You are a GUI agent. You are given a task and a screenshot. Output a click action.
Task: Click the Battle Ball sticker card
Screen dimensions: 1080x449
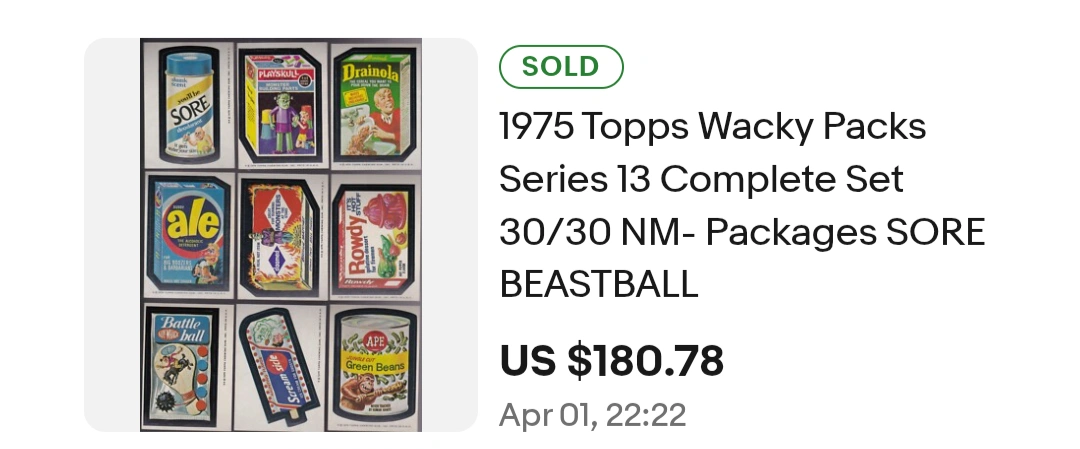coord(180,366)
